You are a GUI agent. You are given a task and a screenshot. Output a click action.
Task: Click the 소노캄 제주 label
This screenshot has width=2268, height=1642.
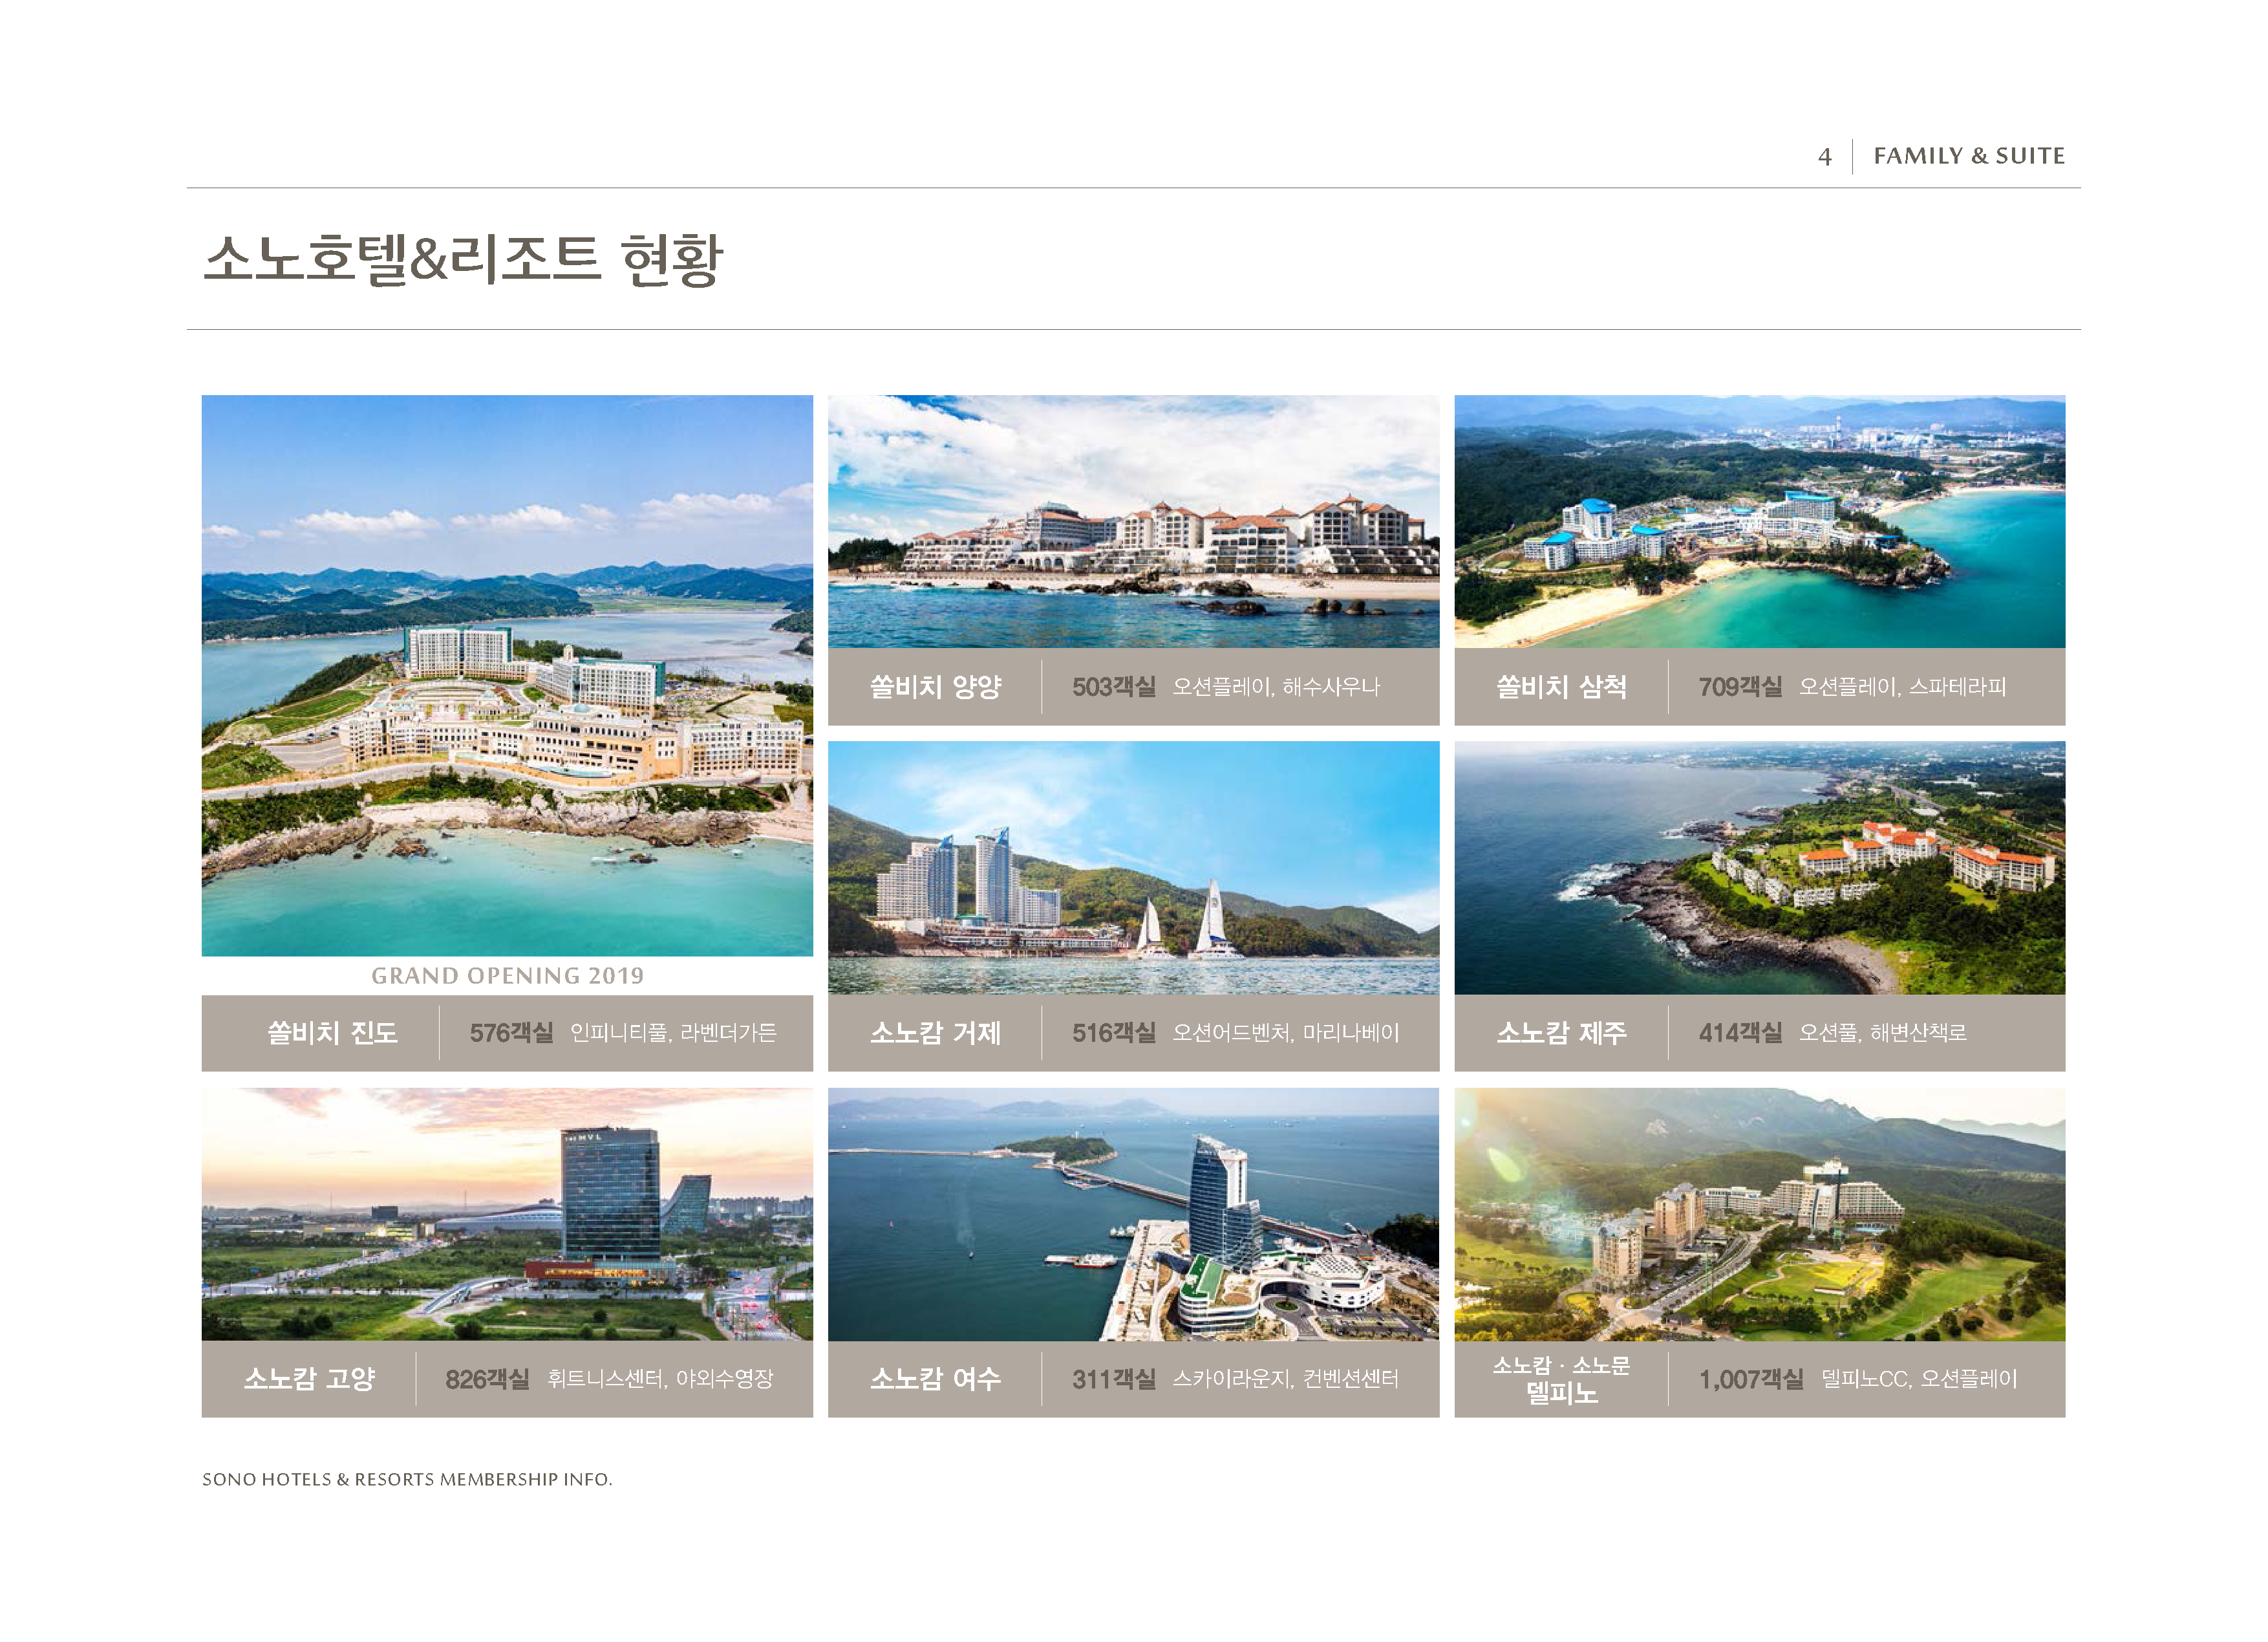click(x=1561, y=1033)
